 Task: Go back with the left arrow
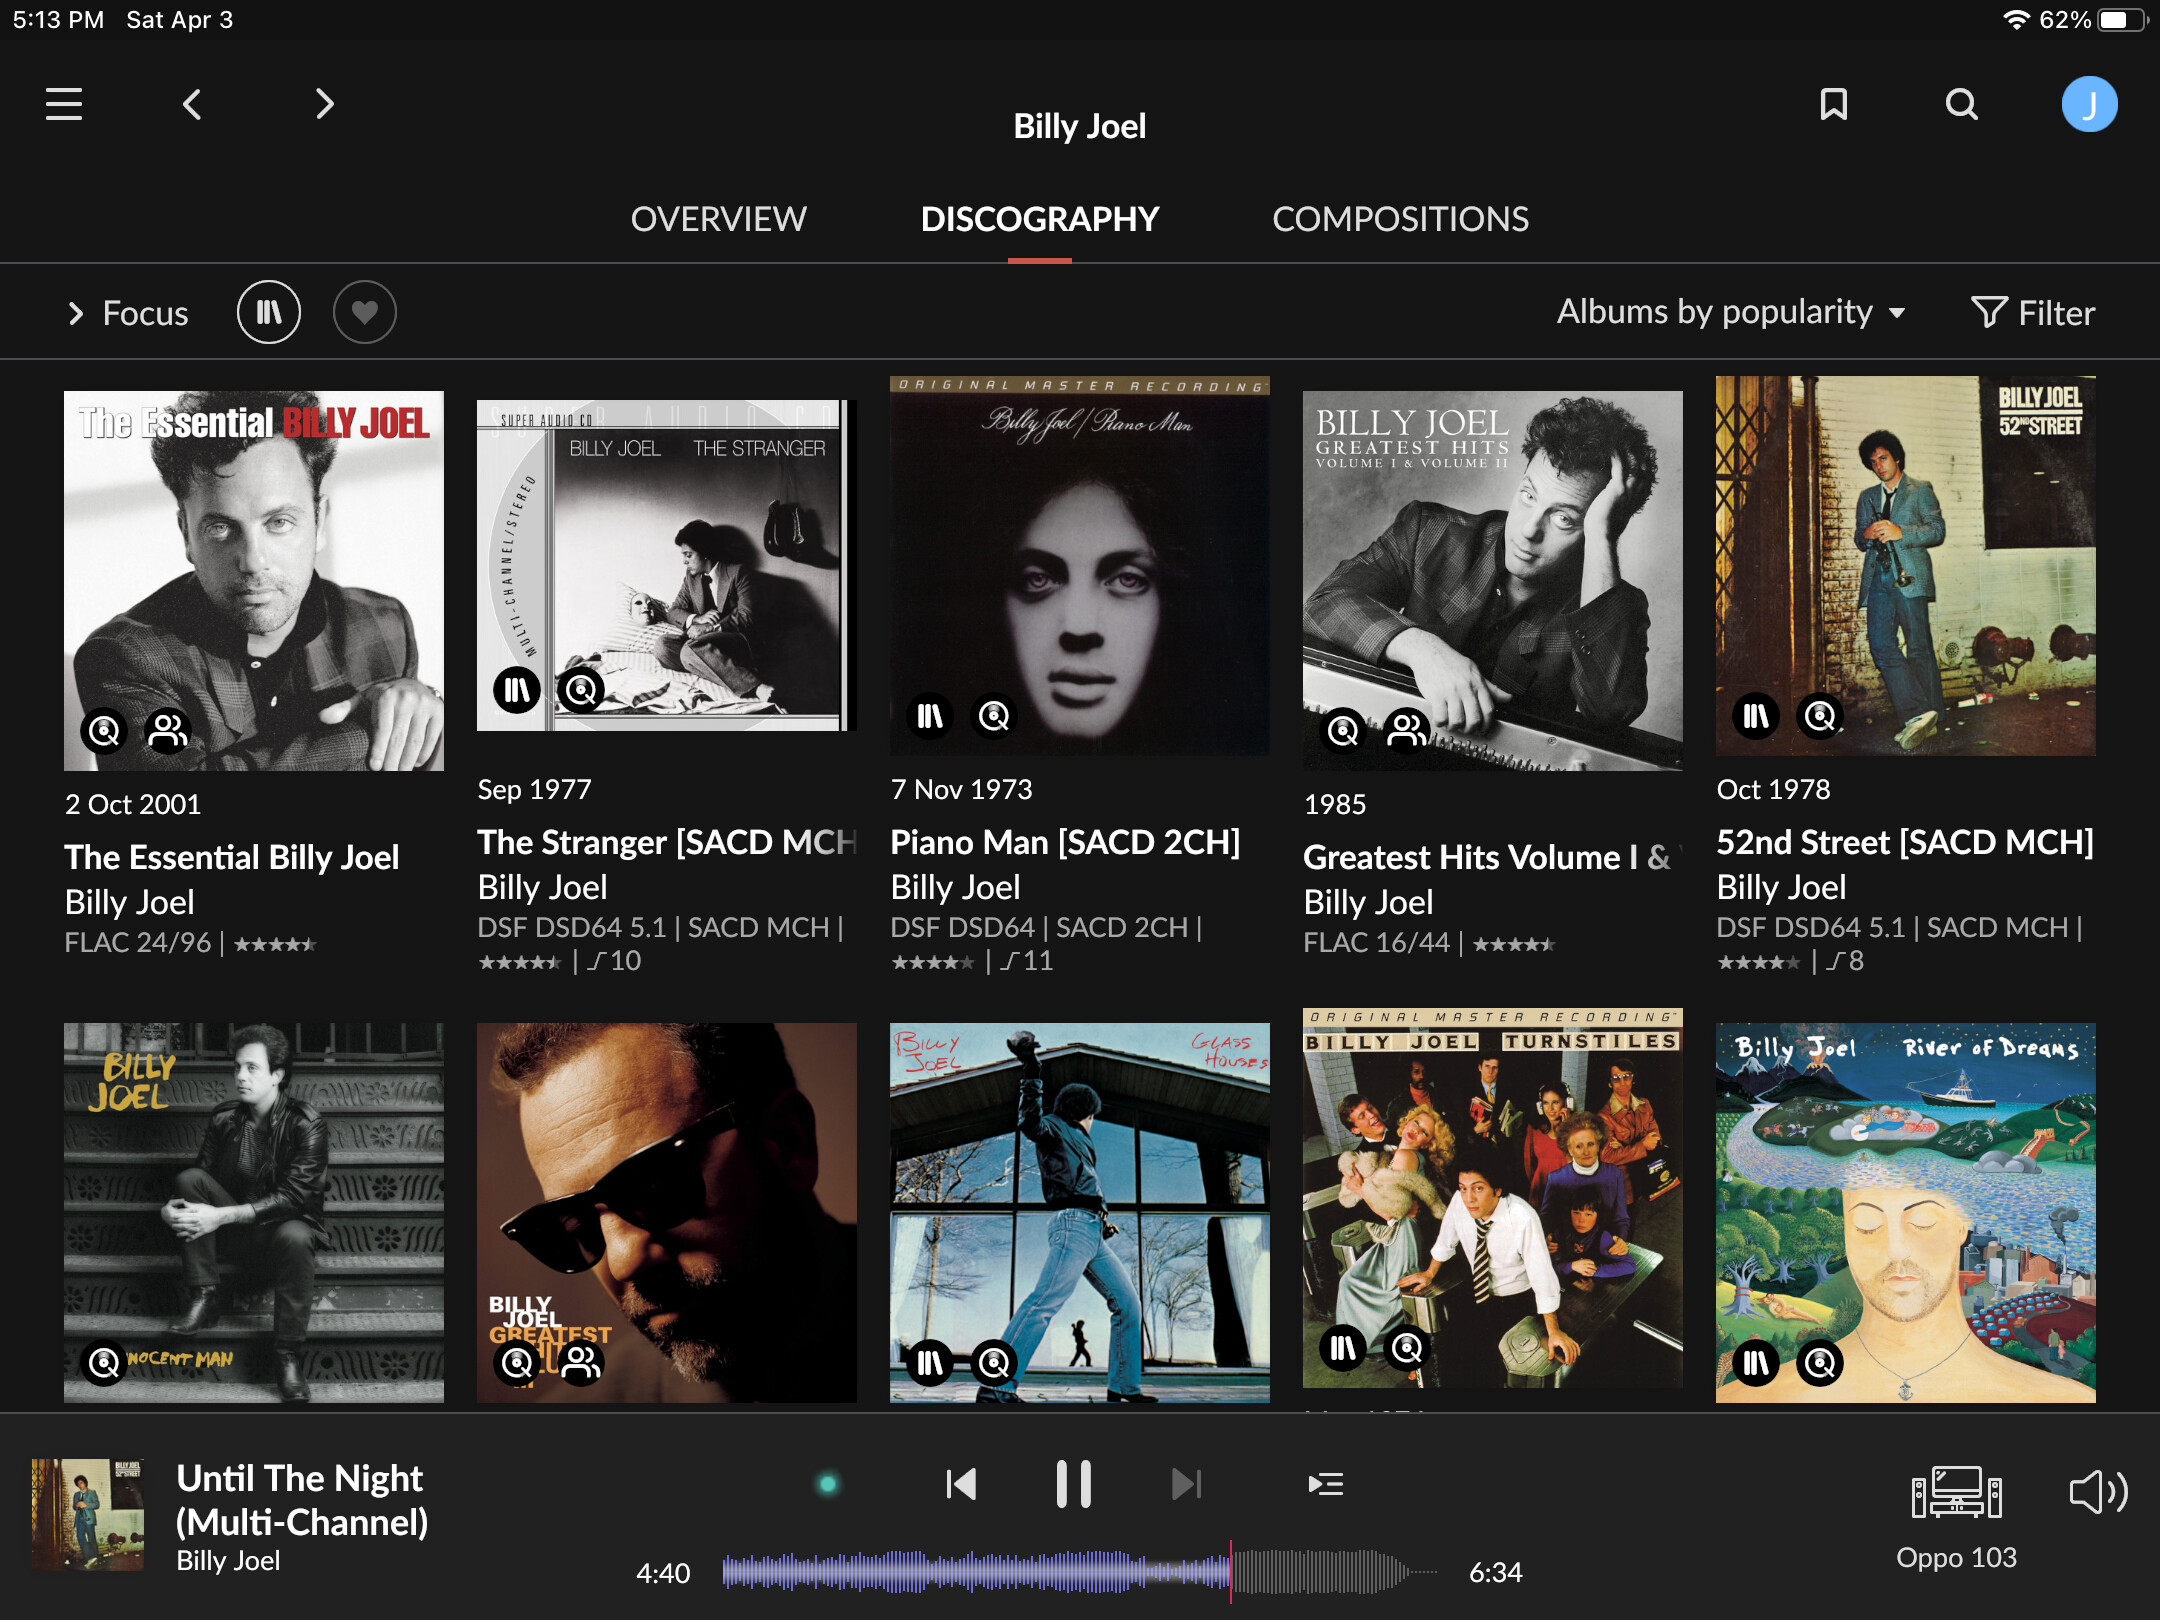[192, 104]
